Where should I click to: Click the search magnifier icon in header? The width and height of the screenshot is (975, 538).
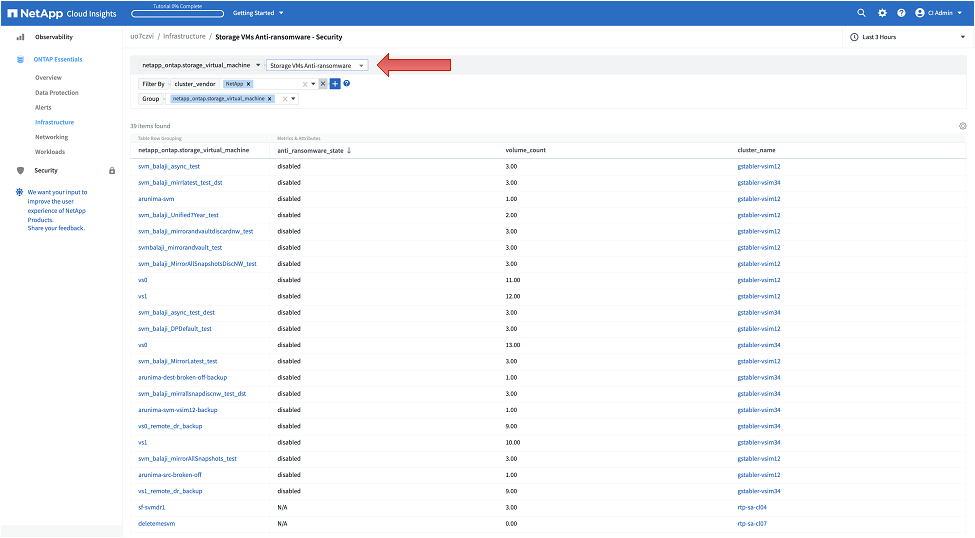862,13
